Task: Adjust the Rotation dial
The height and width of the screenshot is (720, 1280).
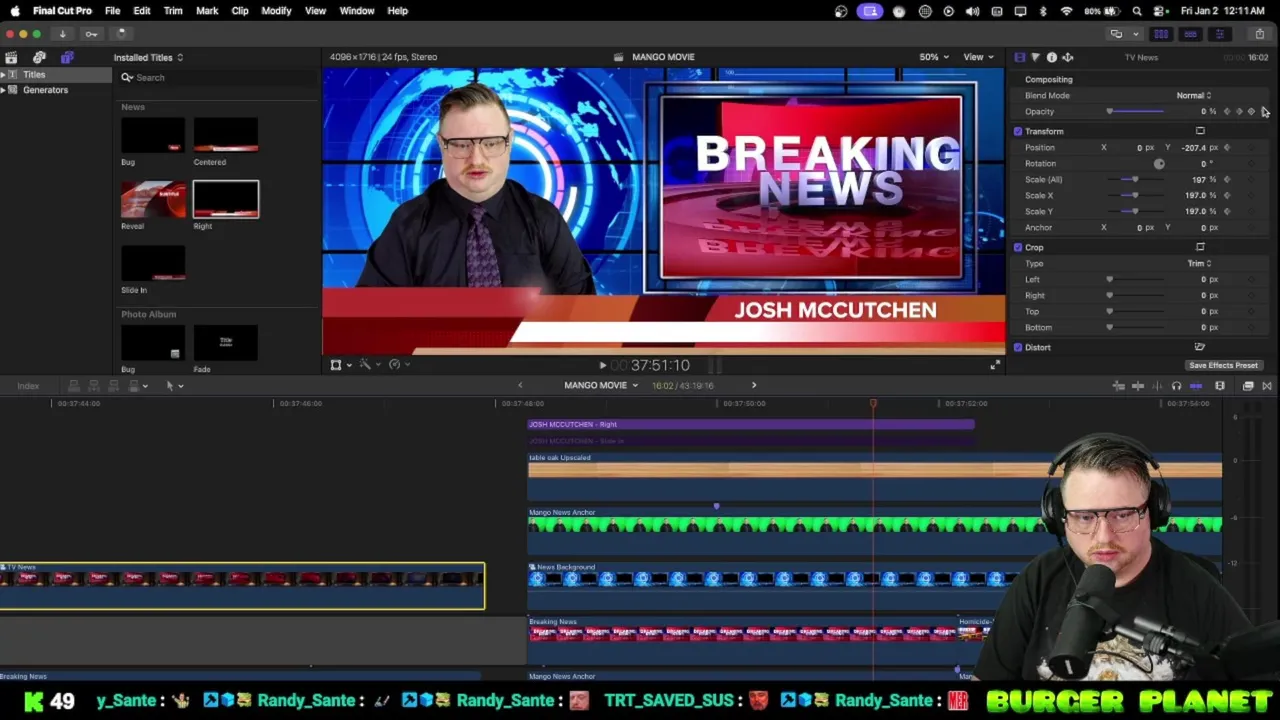Action: click(x=1159, y=163)
